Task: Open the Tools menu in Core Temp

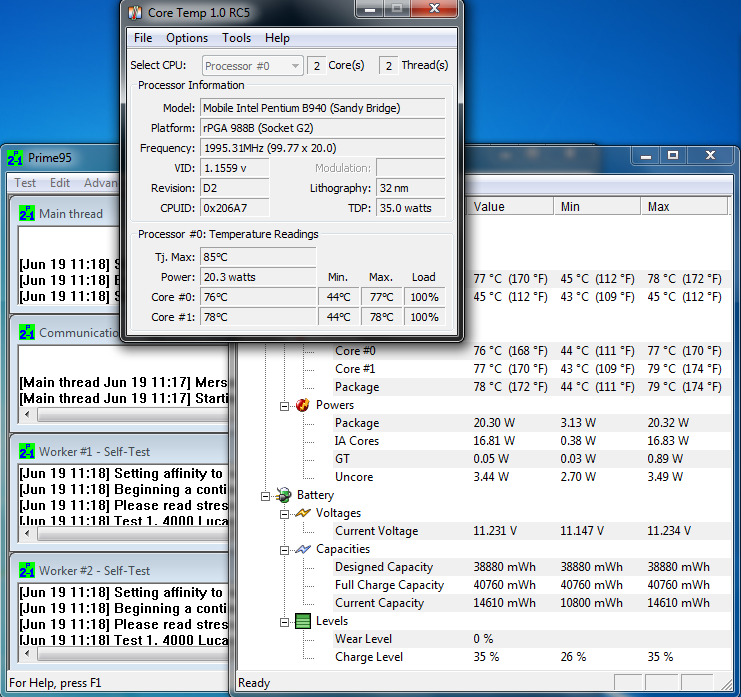Action: point(236,38)
